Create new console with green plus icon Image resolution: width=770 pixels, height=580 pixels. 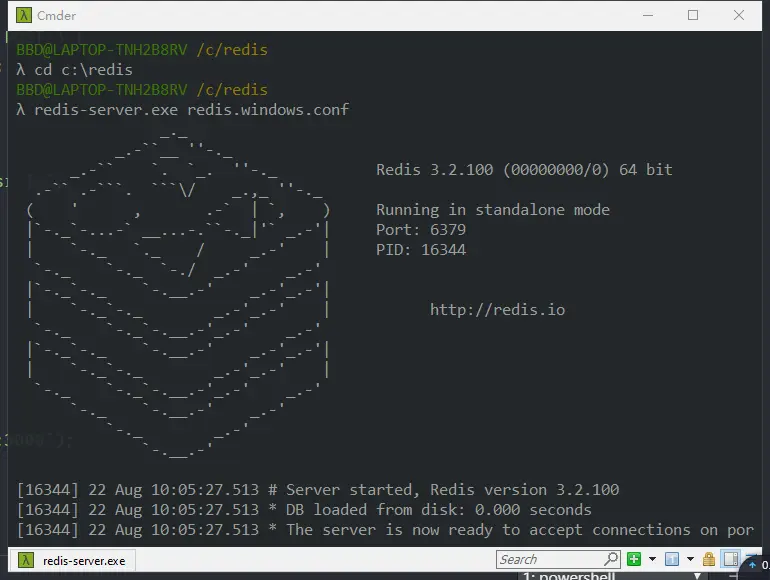pyautogui.click(x=634, y=559)
